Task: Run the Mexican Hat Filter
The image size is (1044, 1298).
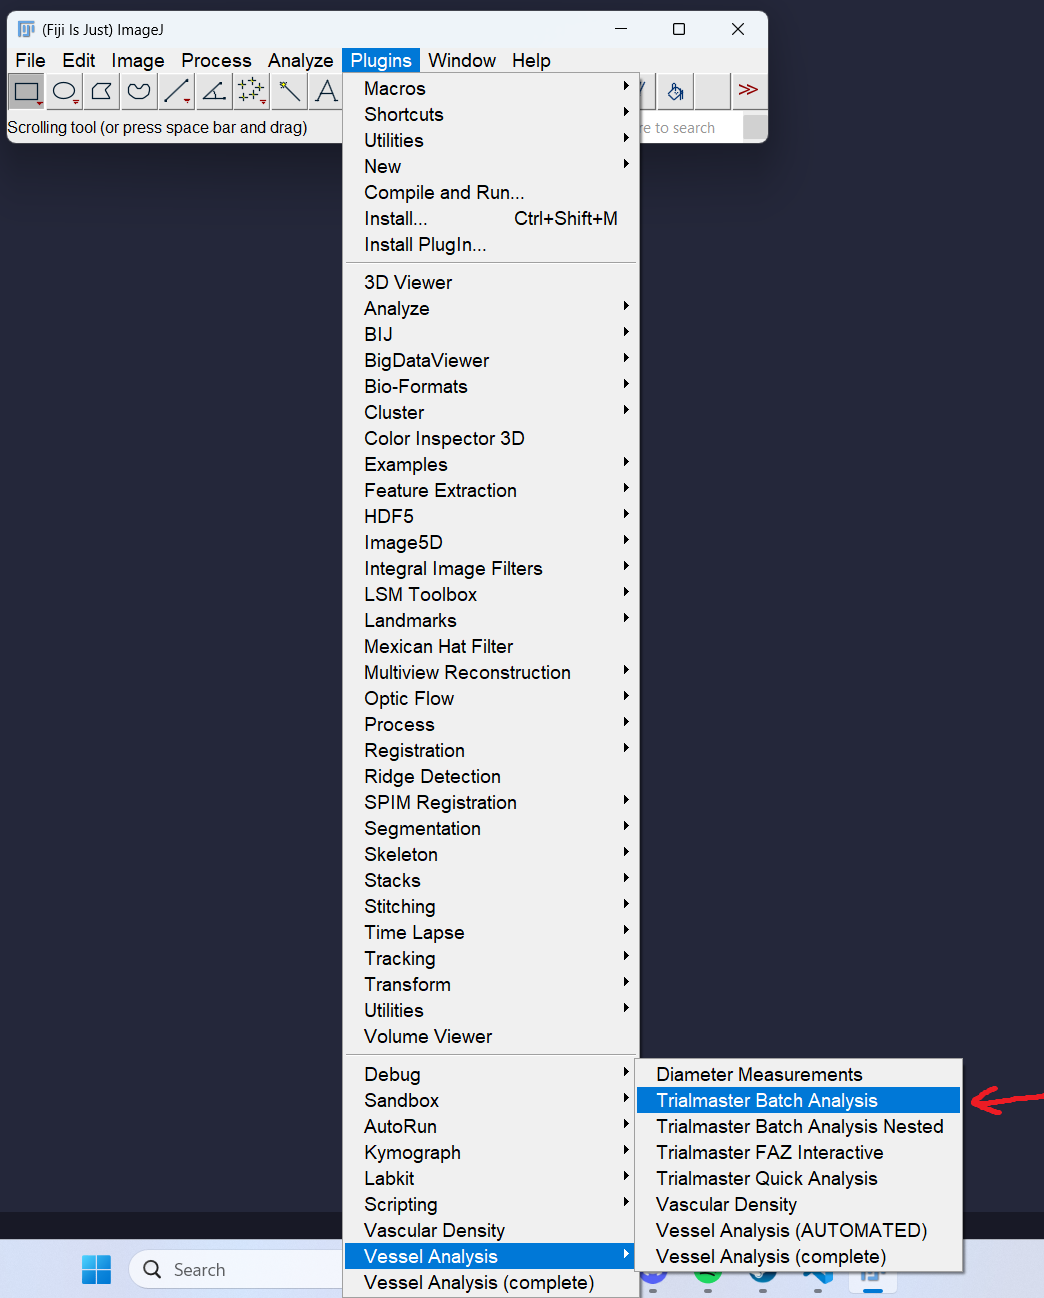Action: (491, 646)
